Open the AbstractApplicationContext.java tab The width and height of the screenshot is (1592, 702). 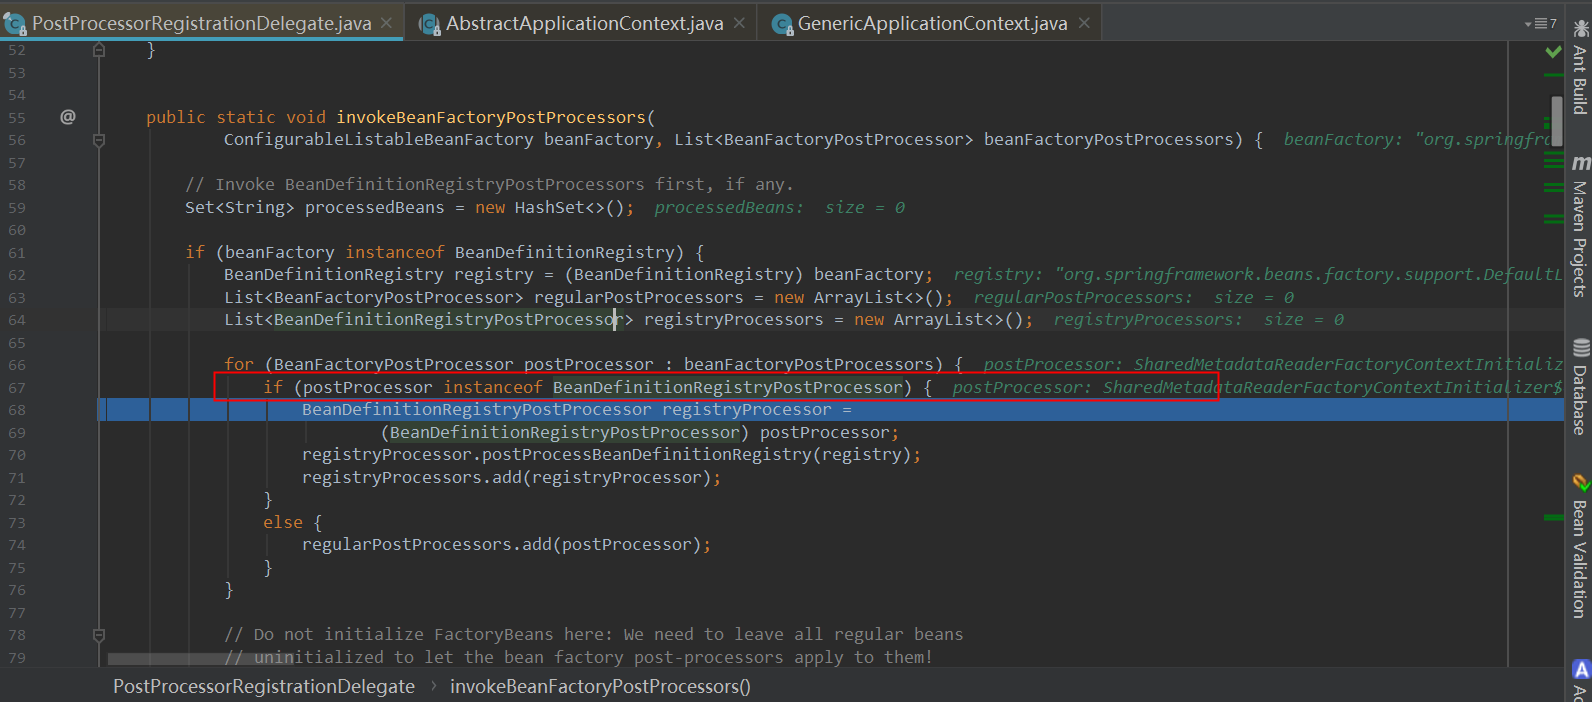584,23
